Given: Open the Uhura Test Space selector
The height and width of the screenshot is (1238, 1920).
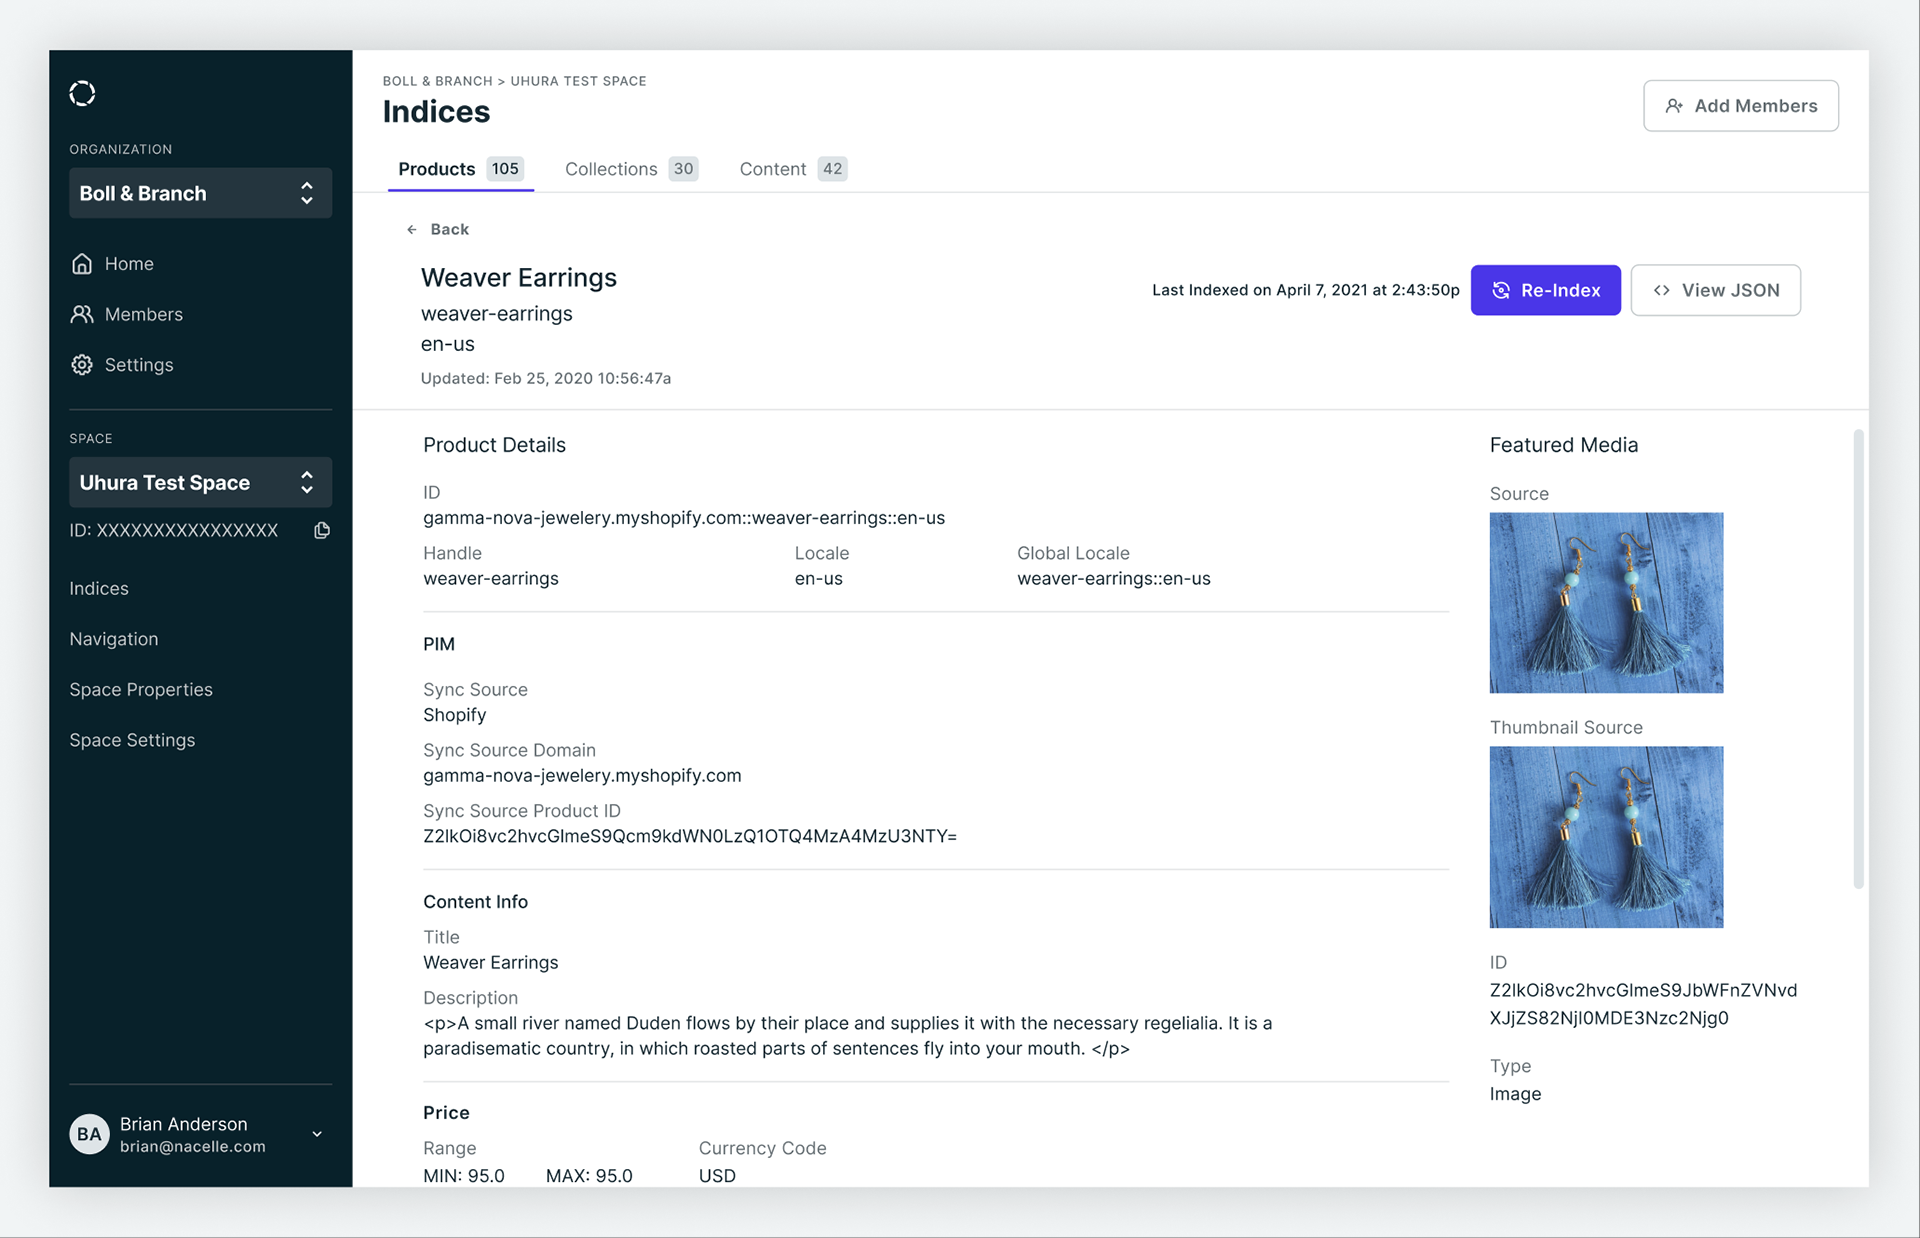Looking at the screenshot, I should coord(200,483).
